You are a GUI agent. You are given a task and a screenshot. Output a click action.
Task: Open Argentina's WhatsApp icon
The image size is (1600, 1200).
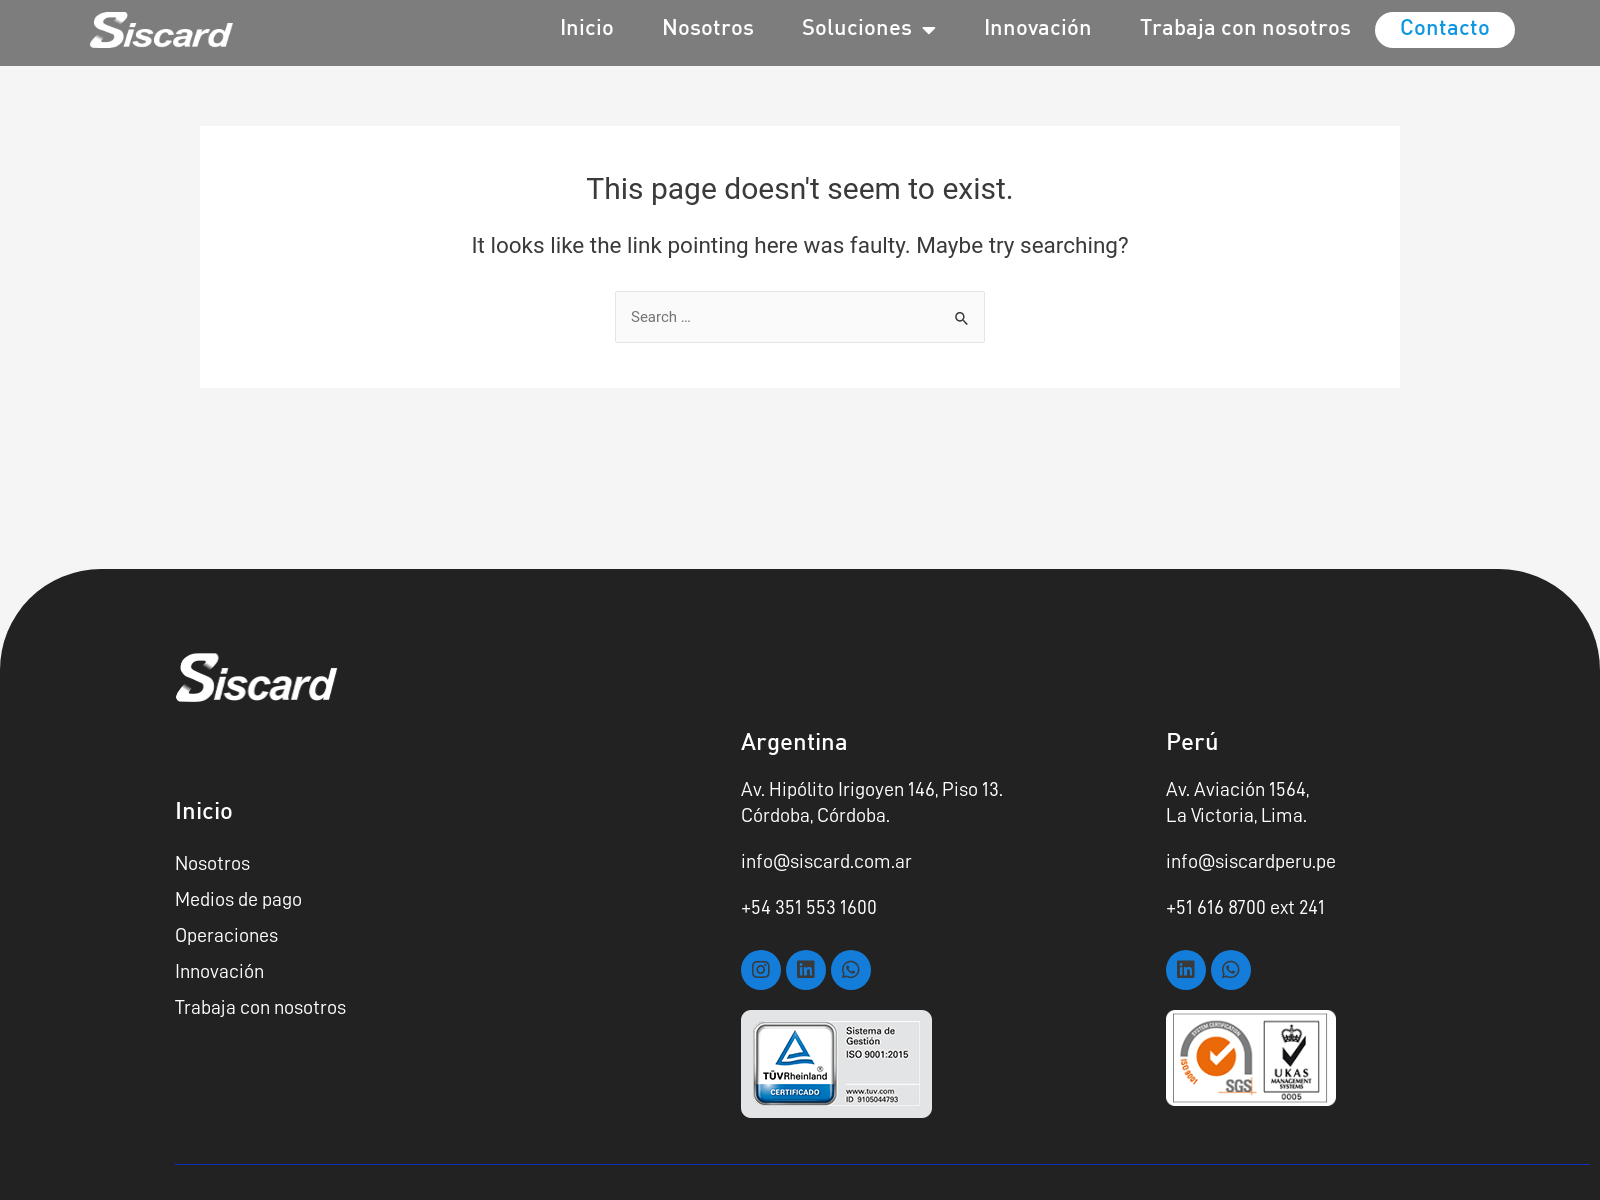851,970
